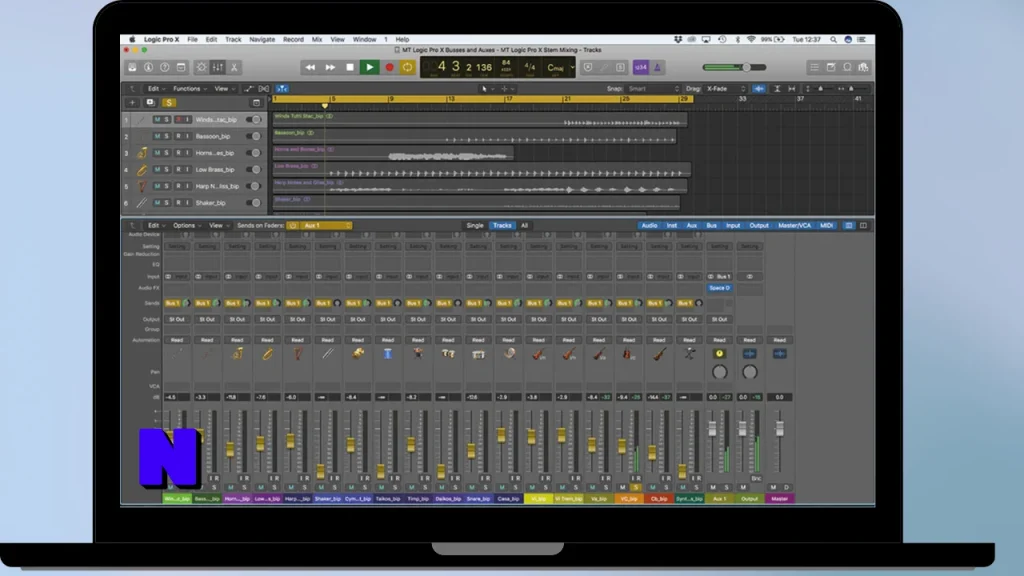1024x576 pixels.
Task: Open the List Editors button
Action: coord(814,67)
